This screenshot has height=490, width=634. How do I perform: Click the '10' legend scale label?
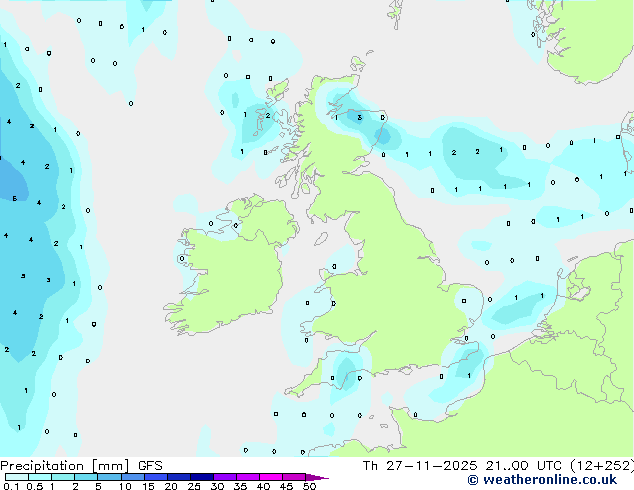coord(125,486)
